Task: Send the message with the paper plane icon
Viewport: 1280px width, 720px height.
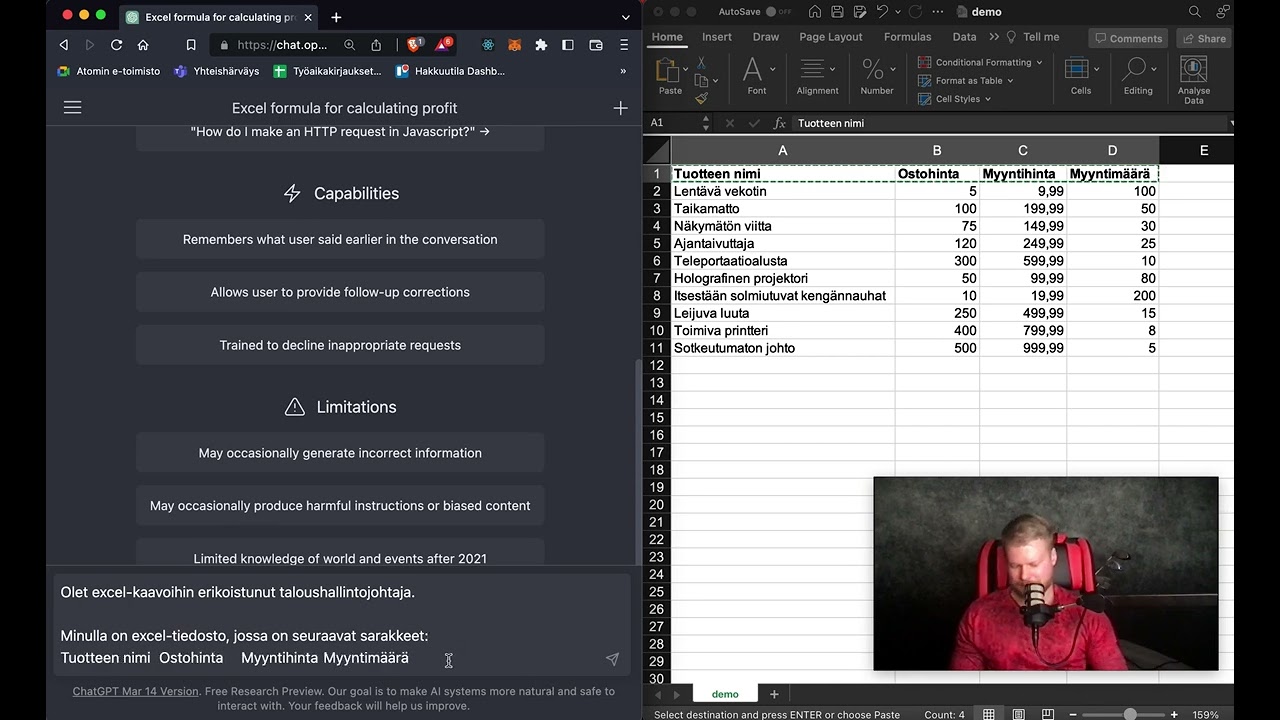Action: tap(612, 659)
